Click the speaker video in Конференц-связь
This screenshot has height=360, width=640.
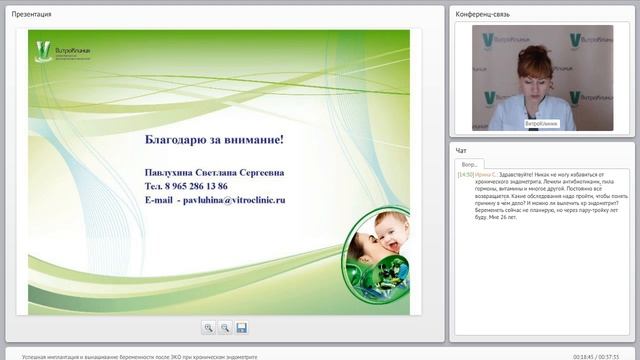[x=542, y=78]
